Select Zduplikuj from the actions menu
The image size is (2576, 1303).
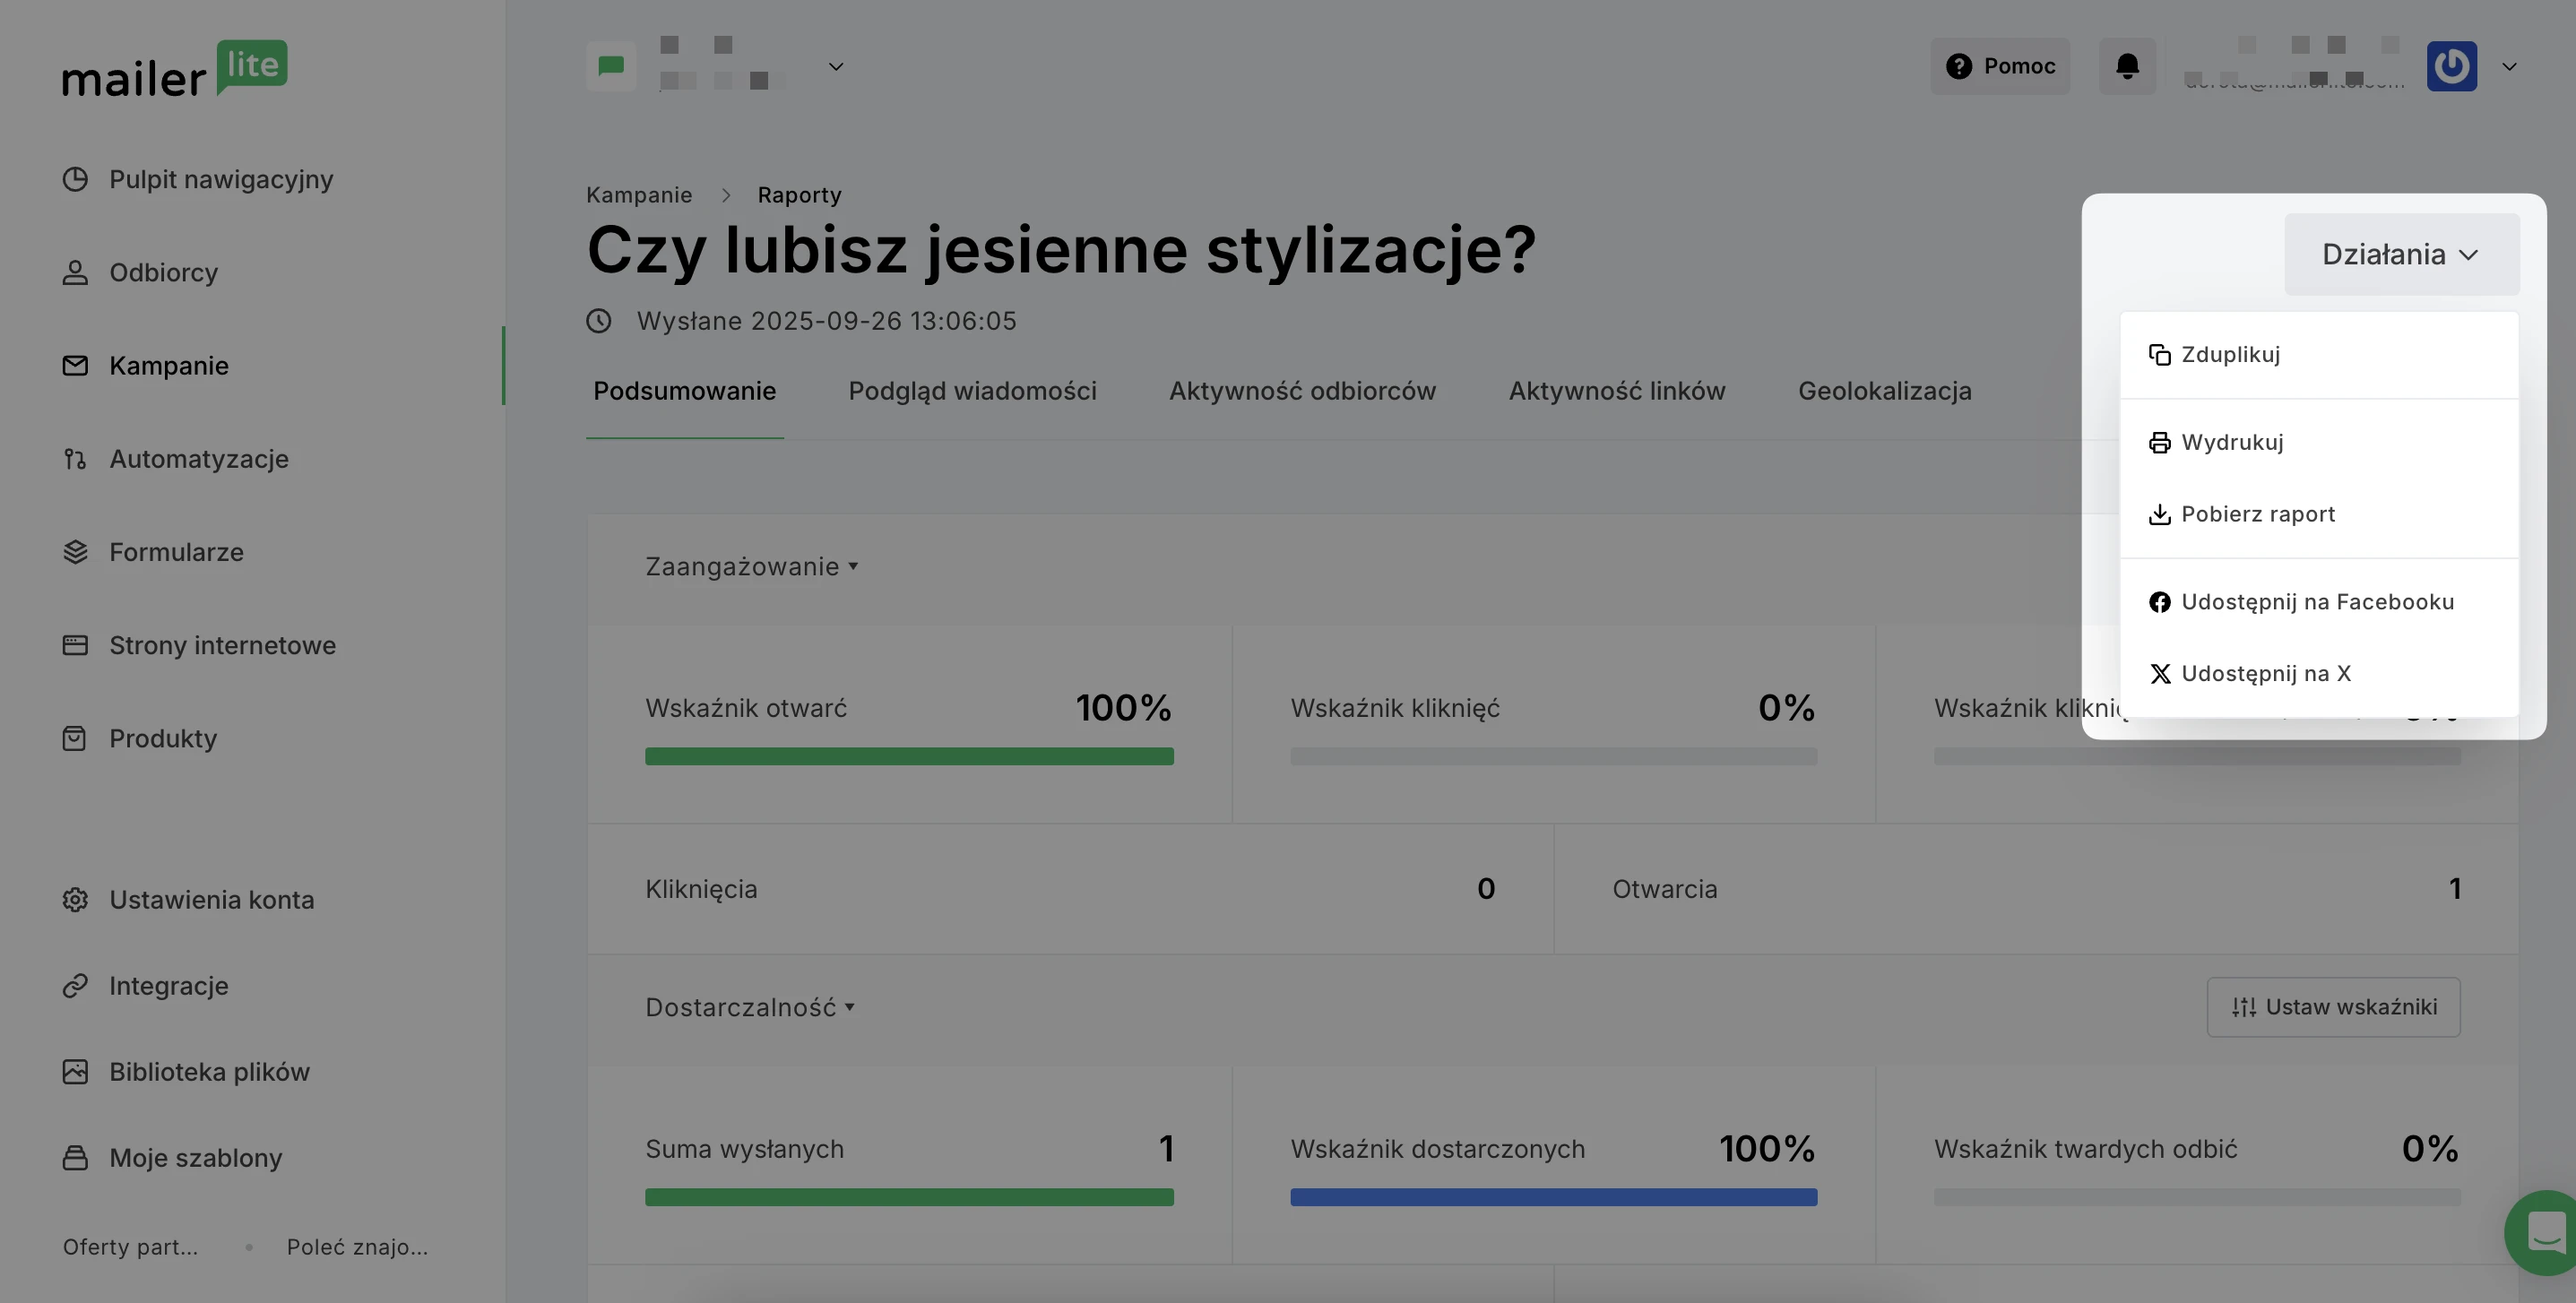pos(2230,355)
